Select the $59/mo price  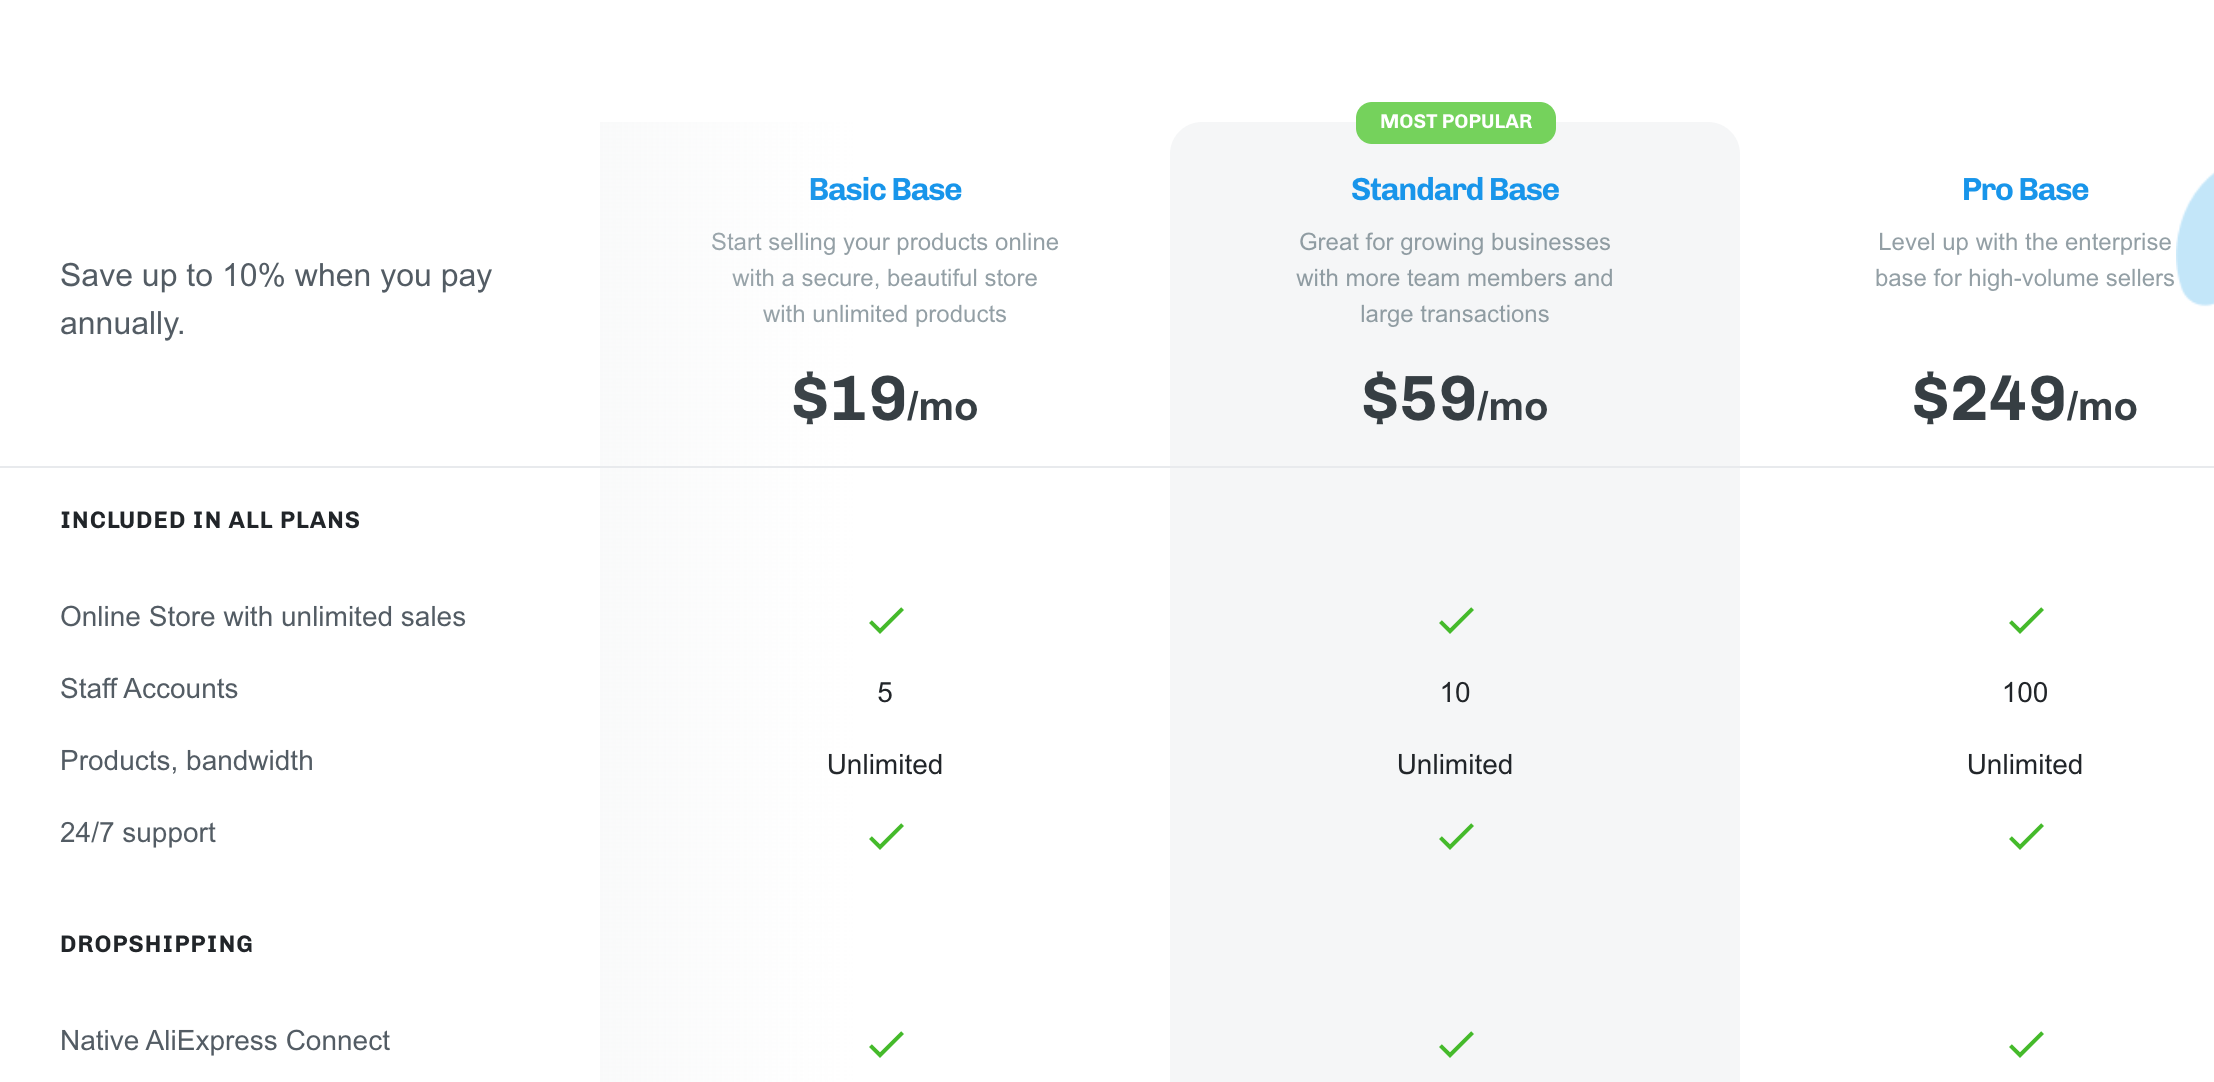(x=1455, y=399)
